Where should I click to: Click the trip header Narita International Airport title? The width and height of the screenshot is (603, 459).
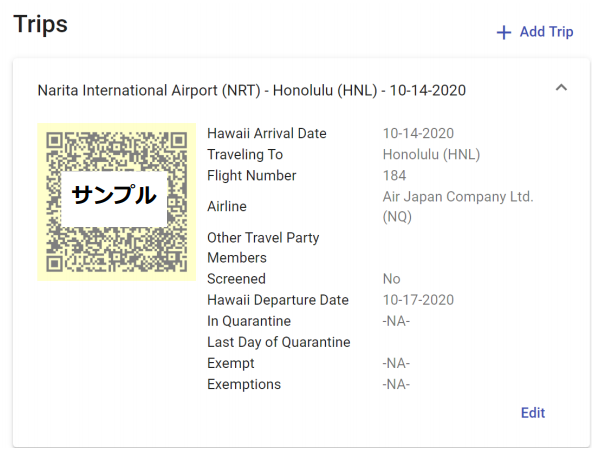(252, 90)
